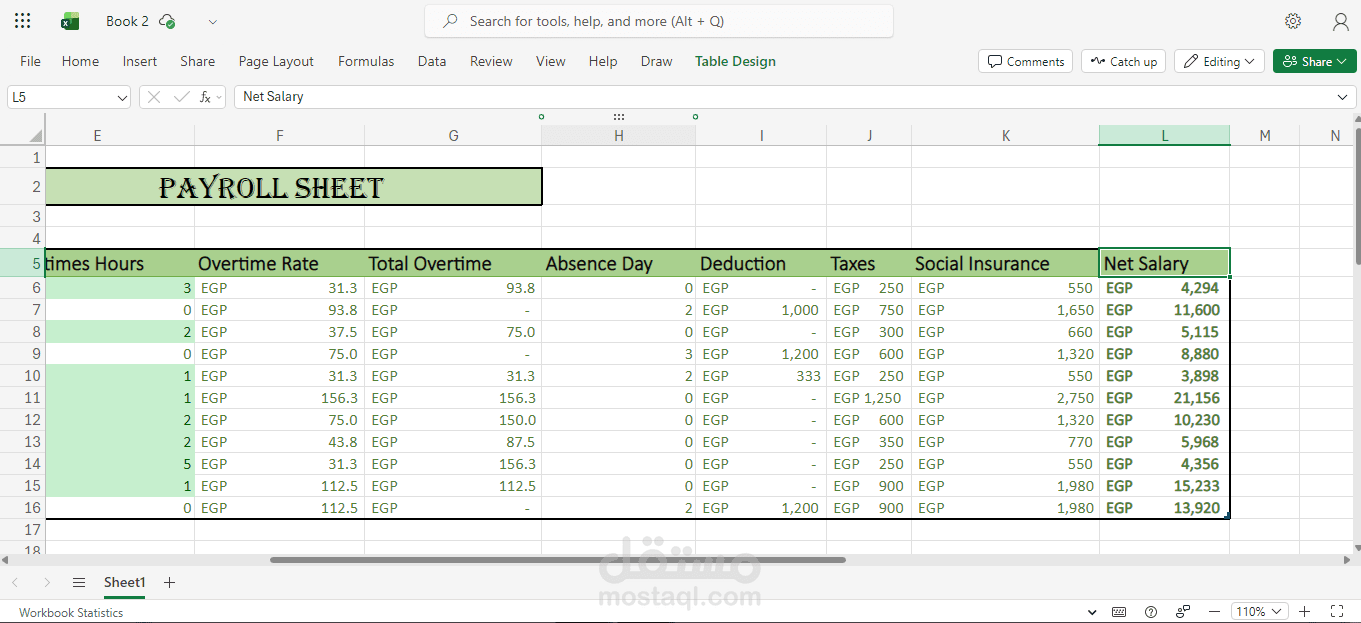Click the Catch up button
This screenshot has width=1361, height=623.
pos(1123,61)
